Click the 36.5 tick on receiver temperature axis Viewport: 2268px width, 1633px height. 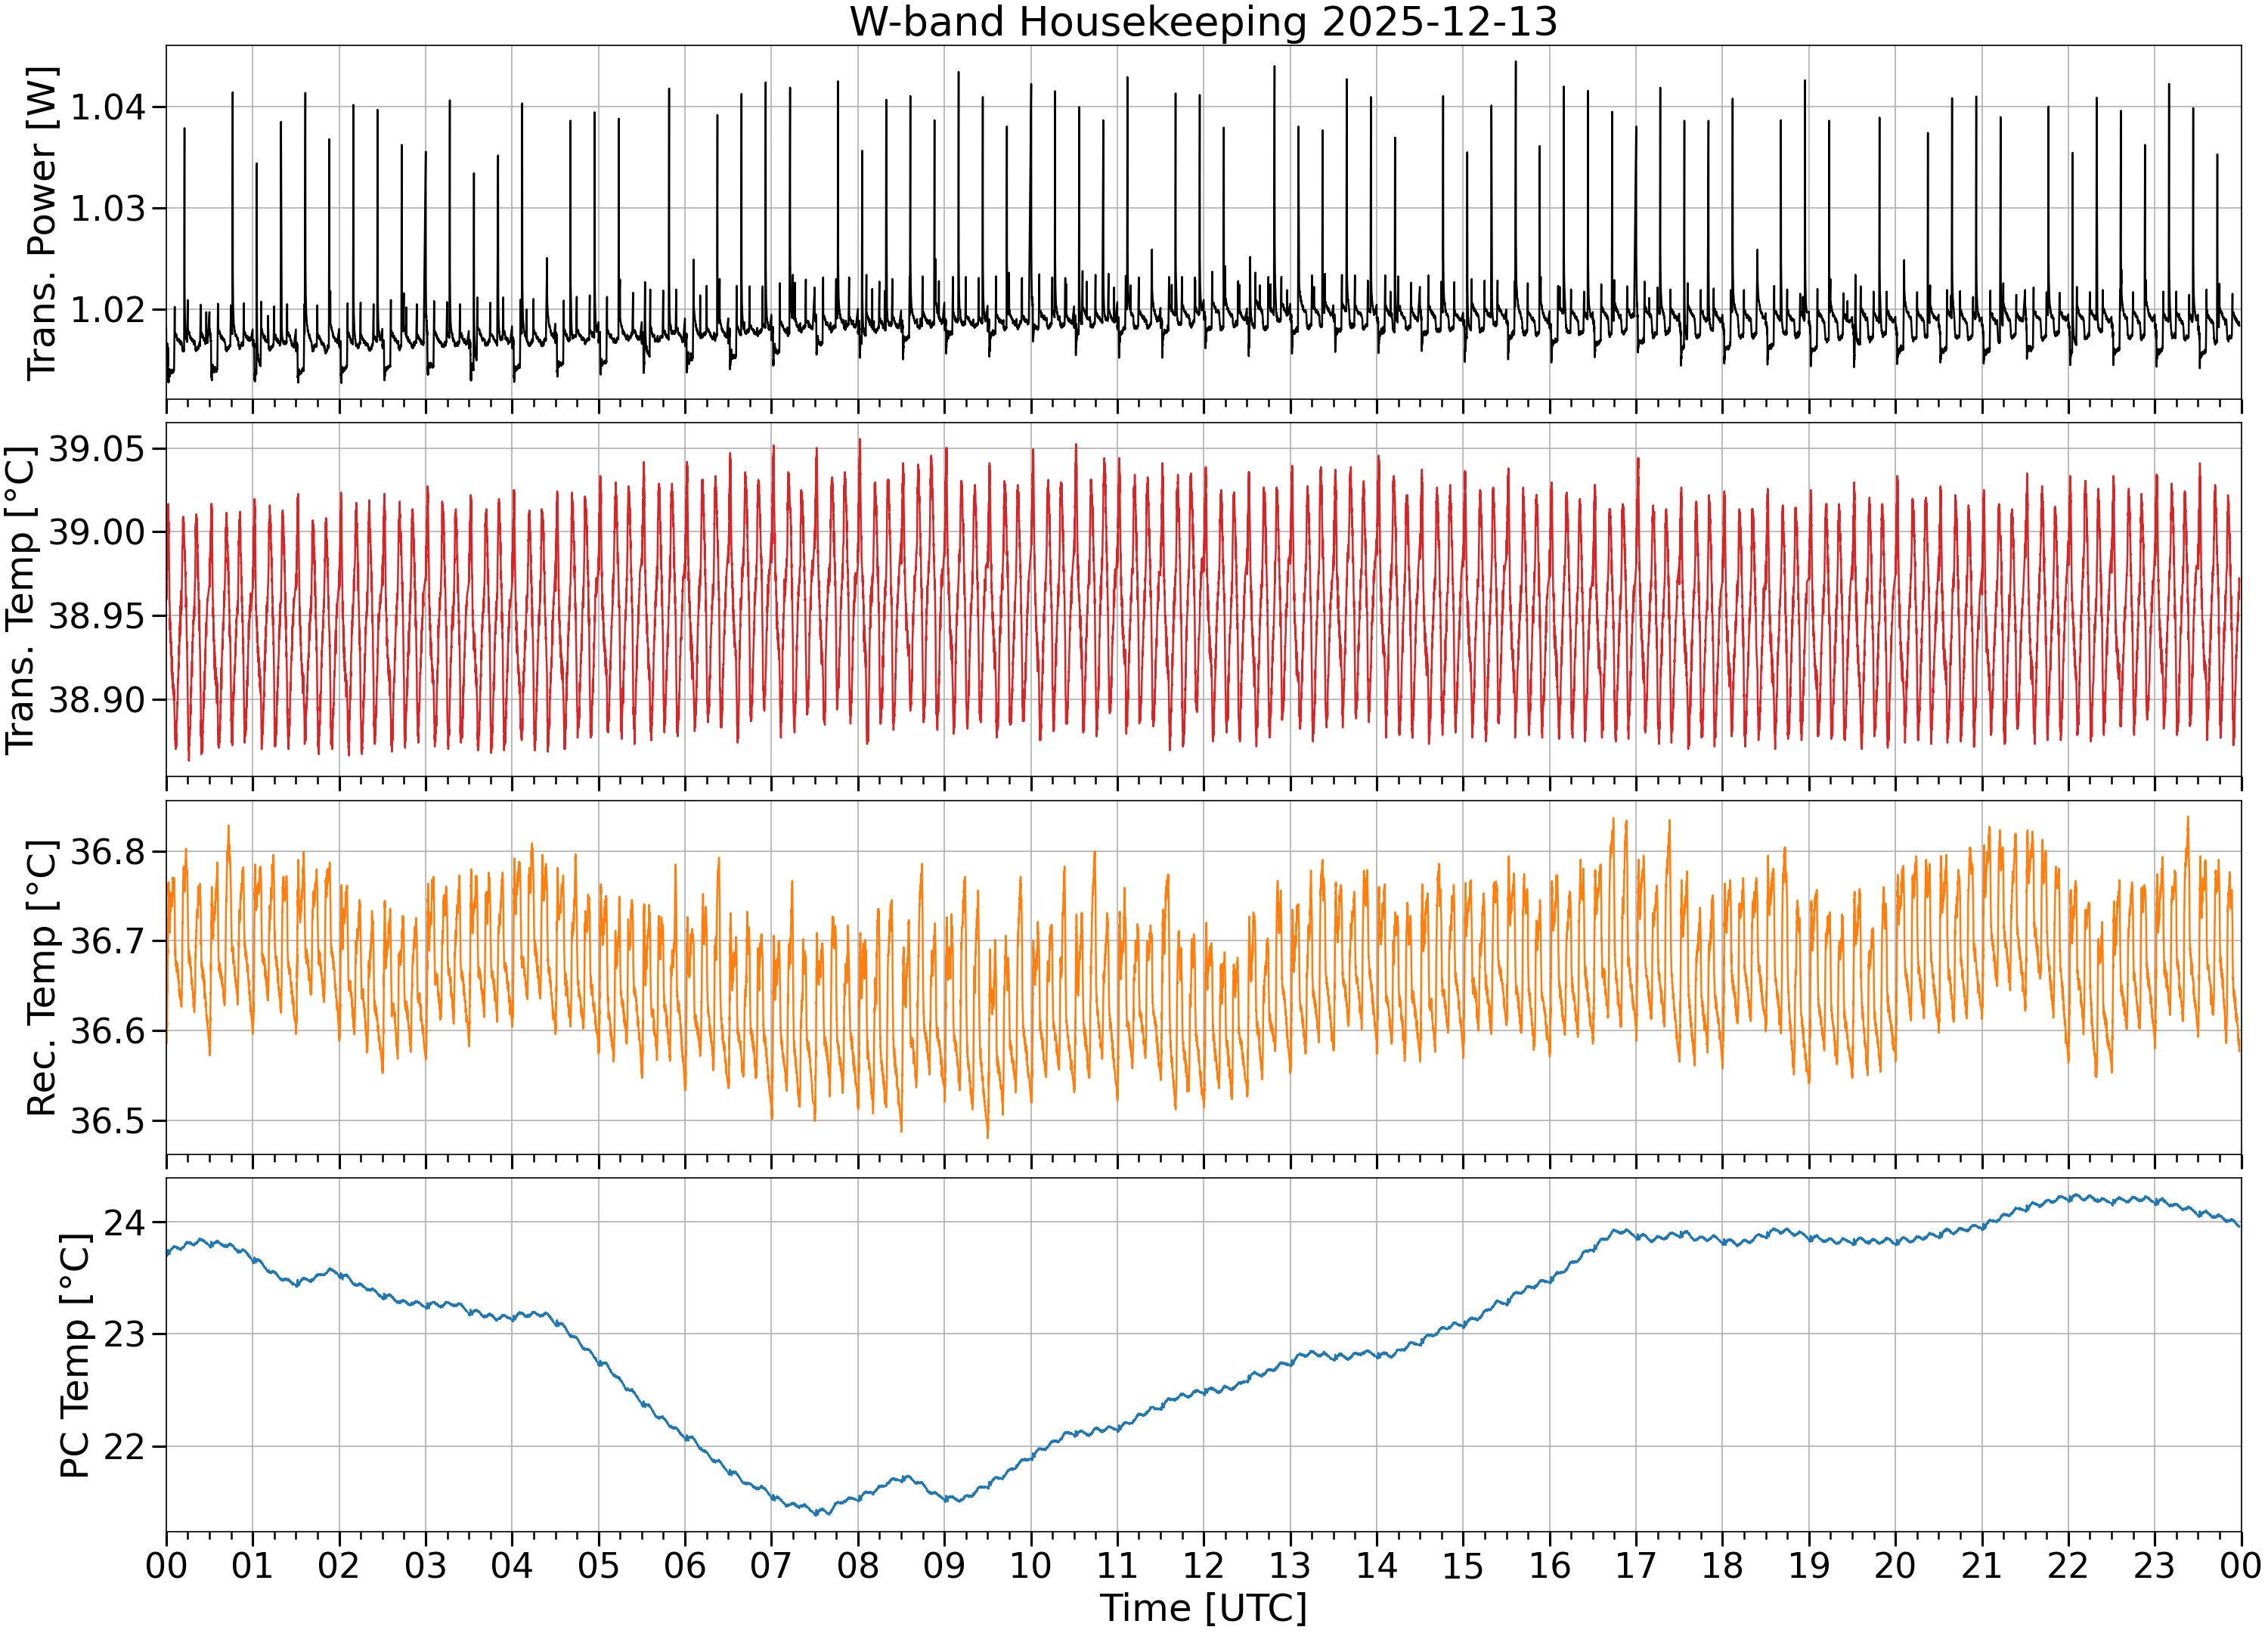click(107, 1121)
